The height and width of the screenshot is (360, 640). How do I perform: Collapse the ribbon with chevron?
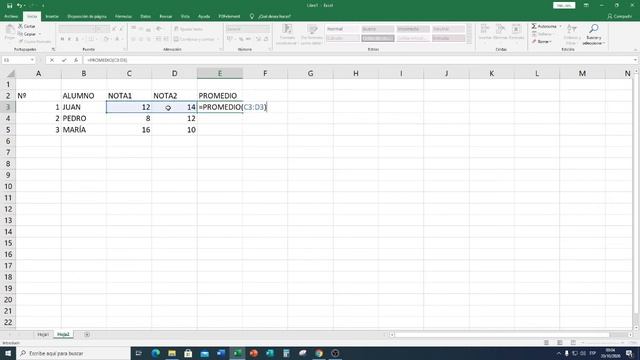click(x=635, y=50)
